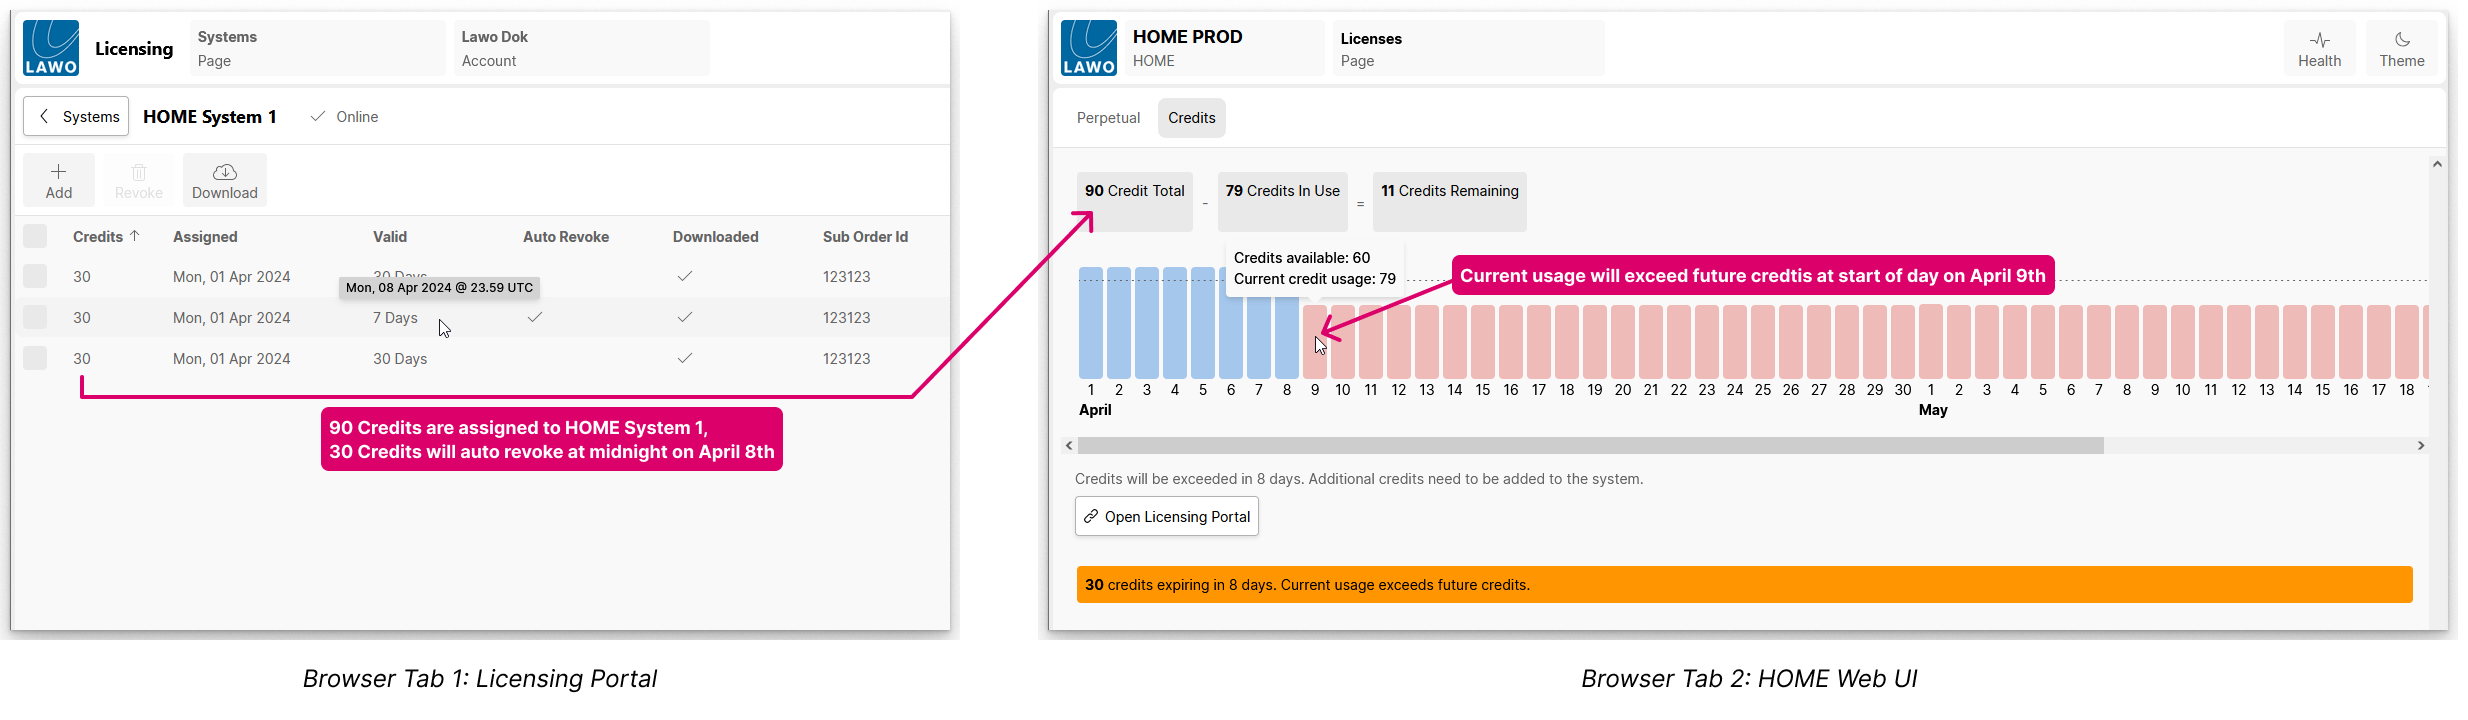Sort by Credits column arrow
This screenshot has width=2468, height=720.
click(x=134, y=236)
